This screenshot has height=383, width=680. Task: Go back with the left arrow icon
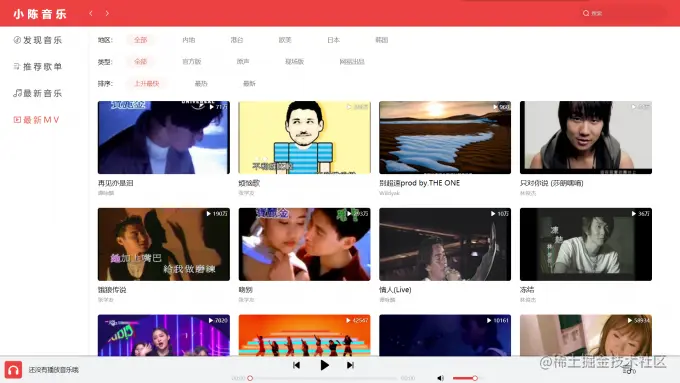tap(91, 13)
